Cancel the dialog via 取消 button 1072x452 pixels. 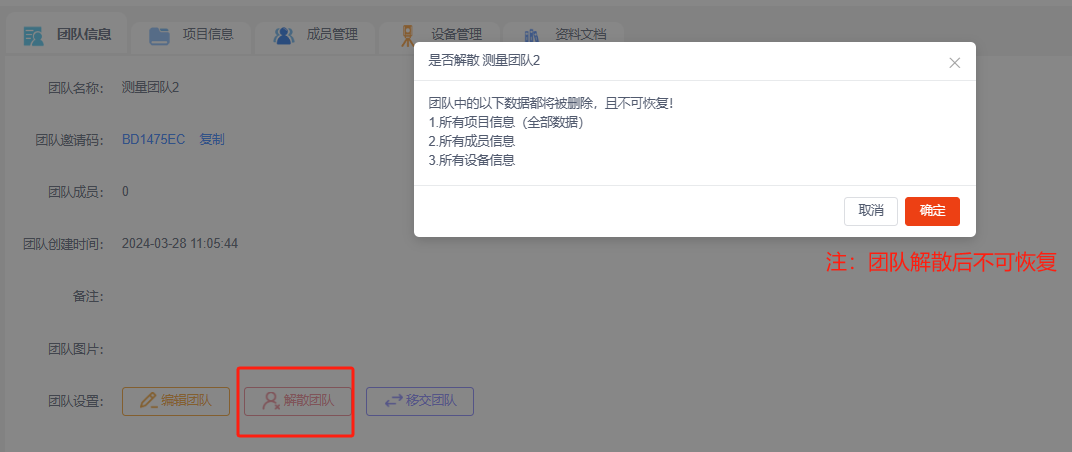click(x=870, y=211)
